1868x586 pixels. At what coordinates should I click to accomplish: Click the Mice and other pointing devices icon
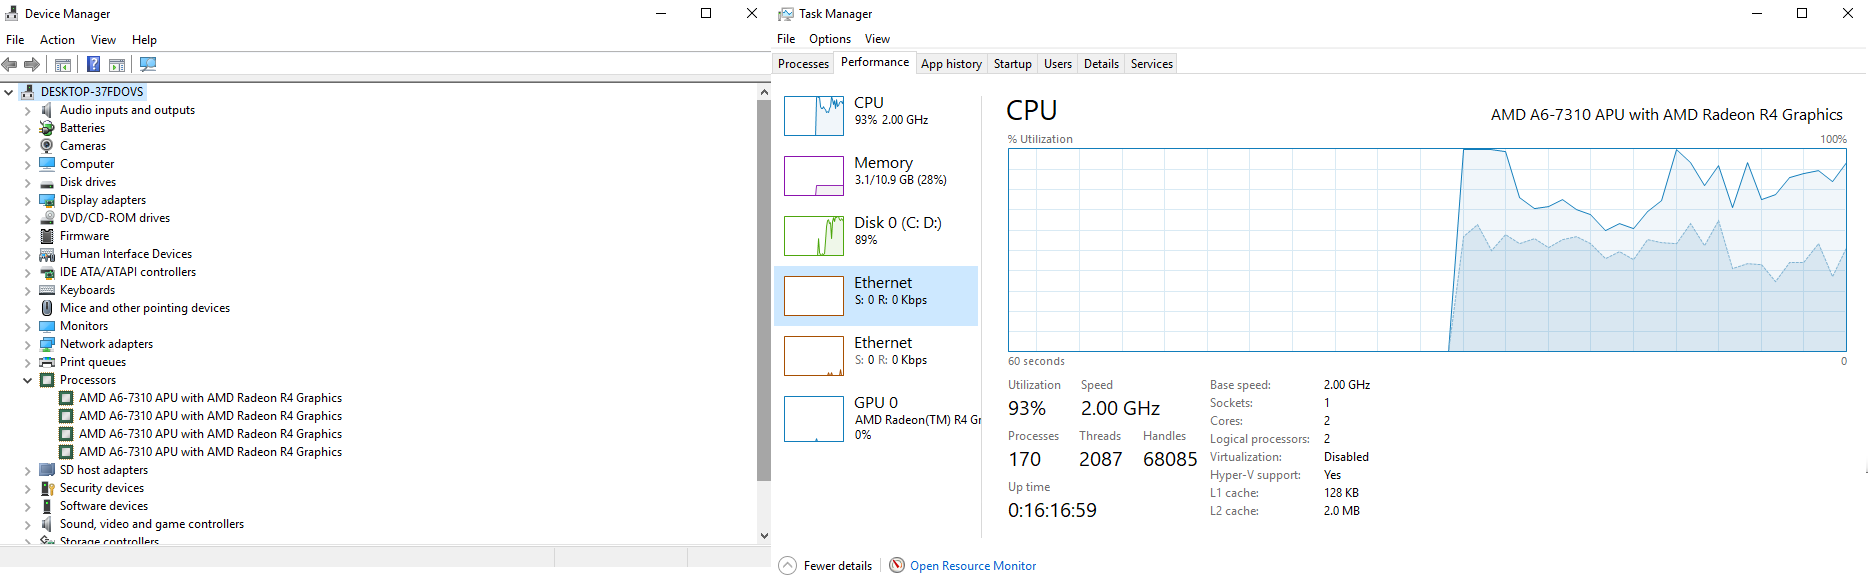[x=47, y=308]
